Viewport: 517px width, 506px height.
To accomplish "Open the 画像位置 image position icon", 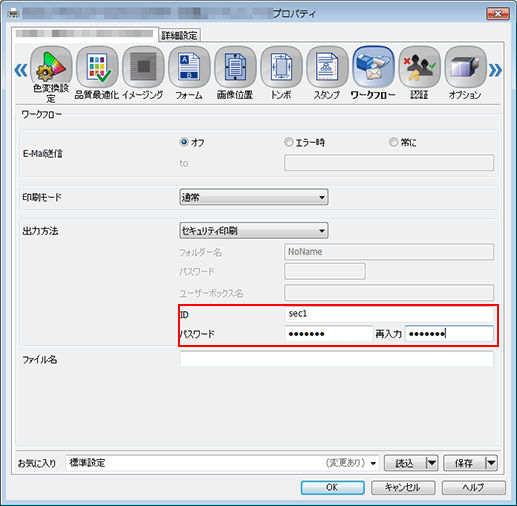I will point(235,68).
